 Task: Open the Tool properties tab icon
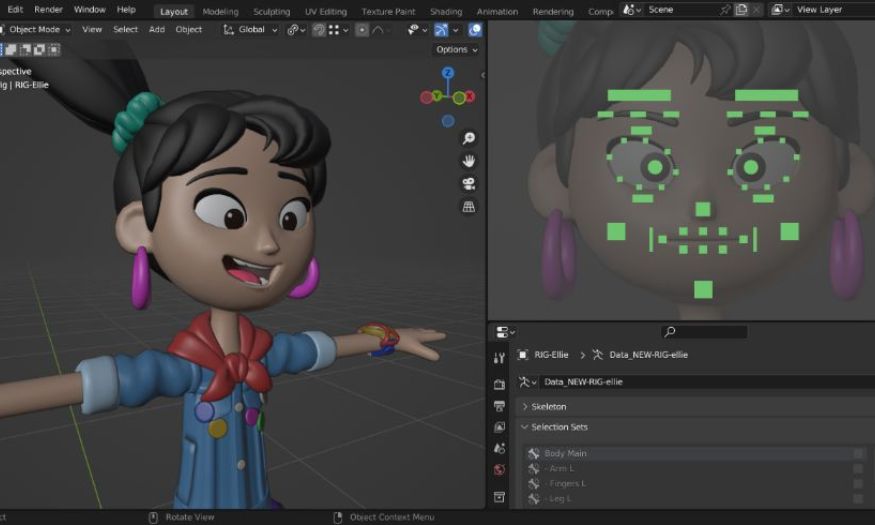coord(500,358)
